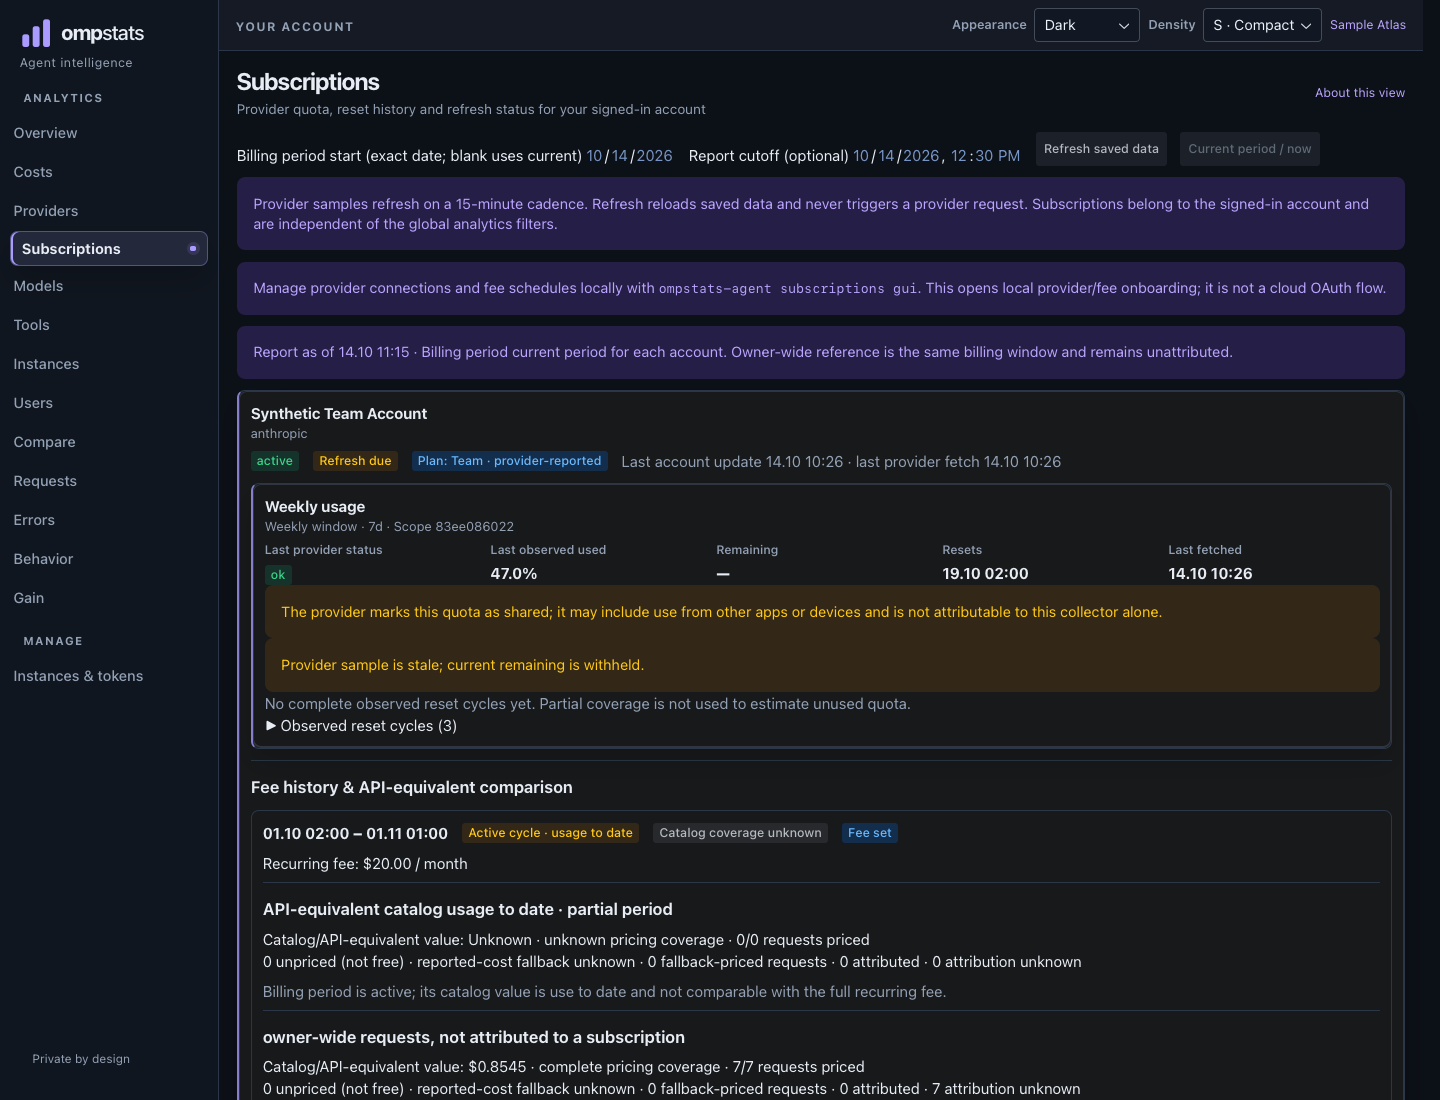Viewport: 1440px width, 1100px height.
Task: Click the ompstats bar-chart logo icon
Action: click(x=36, y=34)
